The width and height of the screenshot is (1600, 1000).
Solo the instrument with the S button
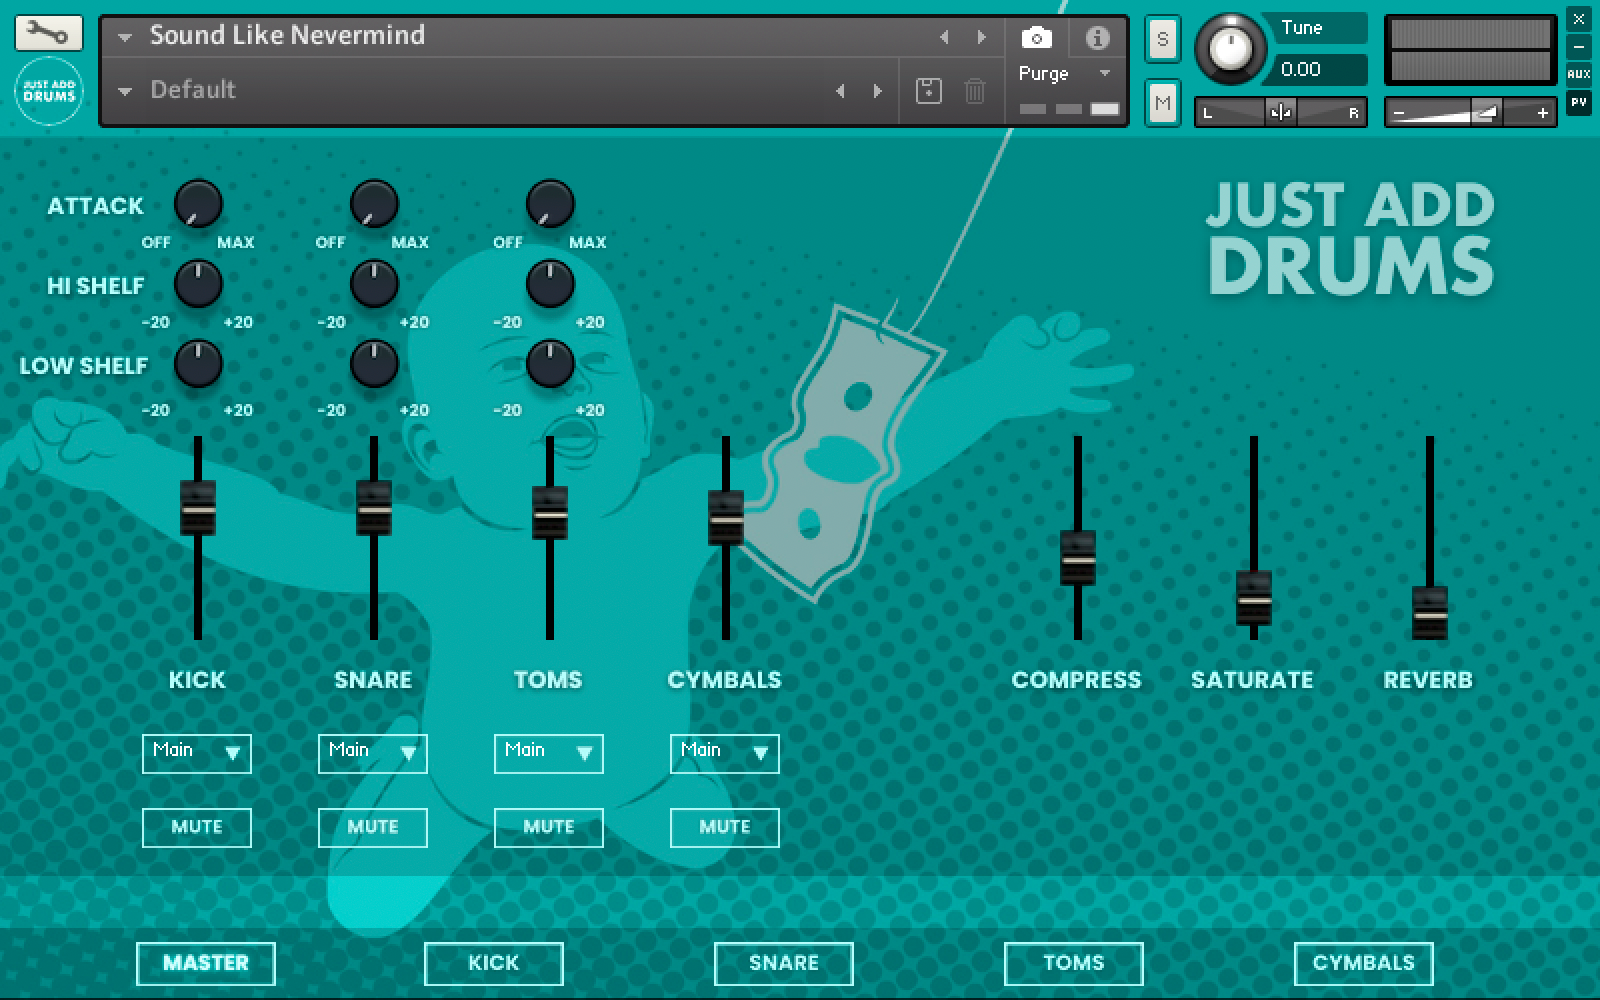[1162, 40]
